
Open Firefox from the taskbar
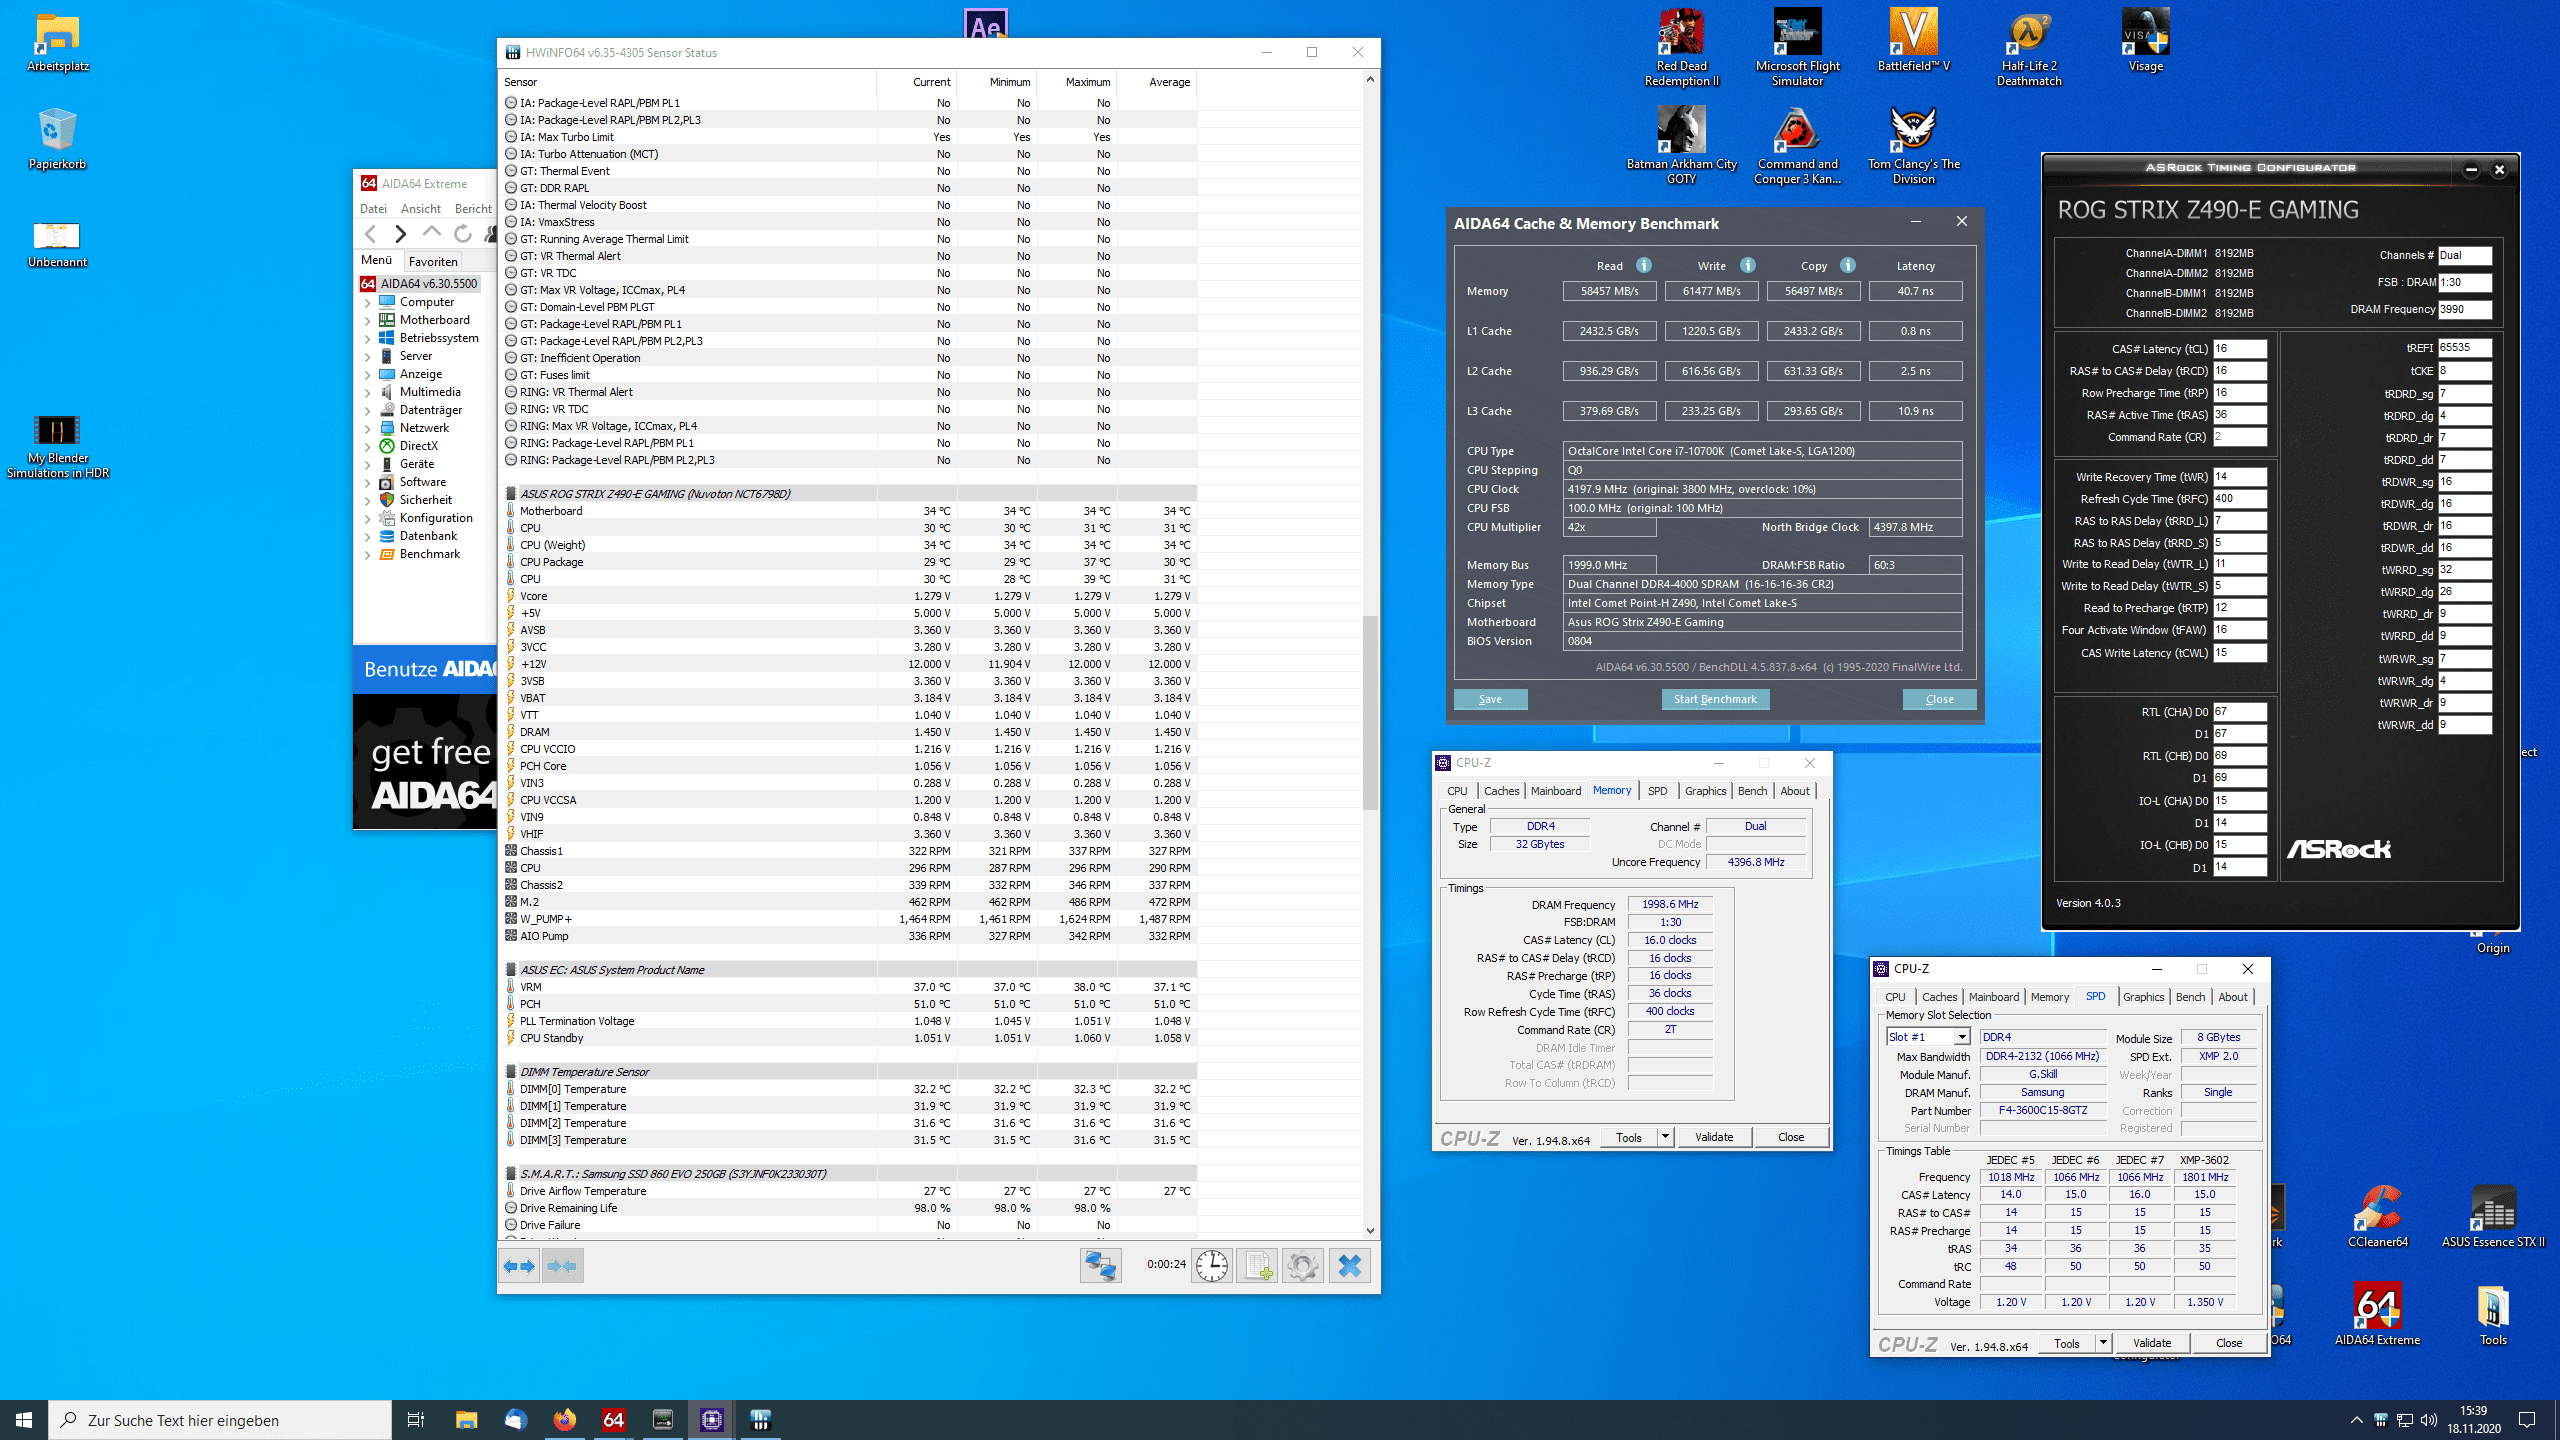coord(564,1419)
